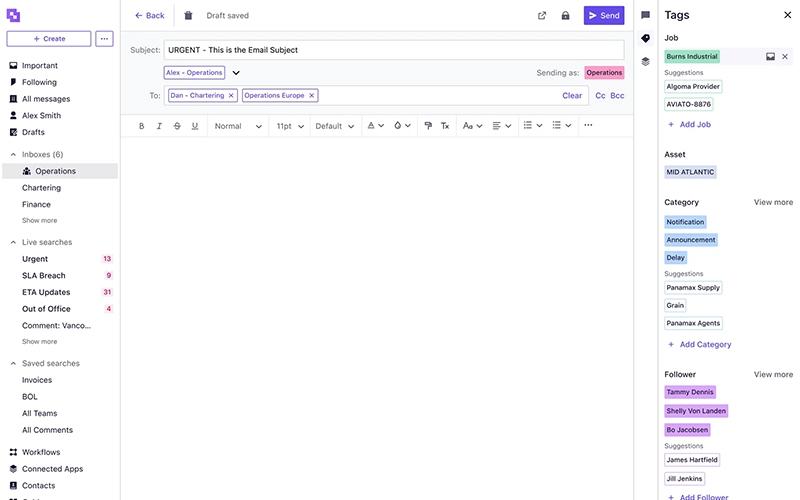Viewport: 800px width, 500px height.
Task: Open the text color picker
Action: 376,126
